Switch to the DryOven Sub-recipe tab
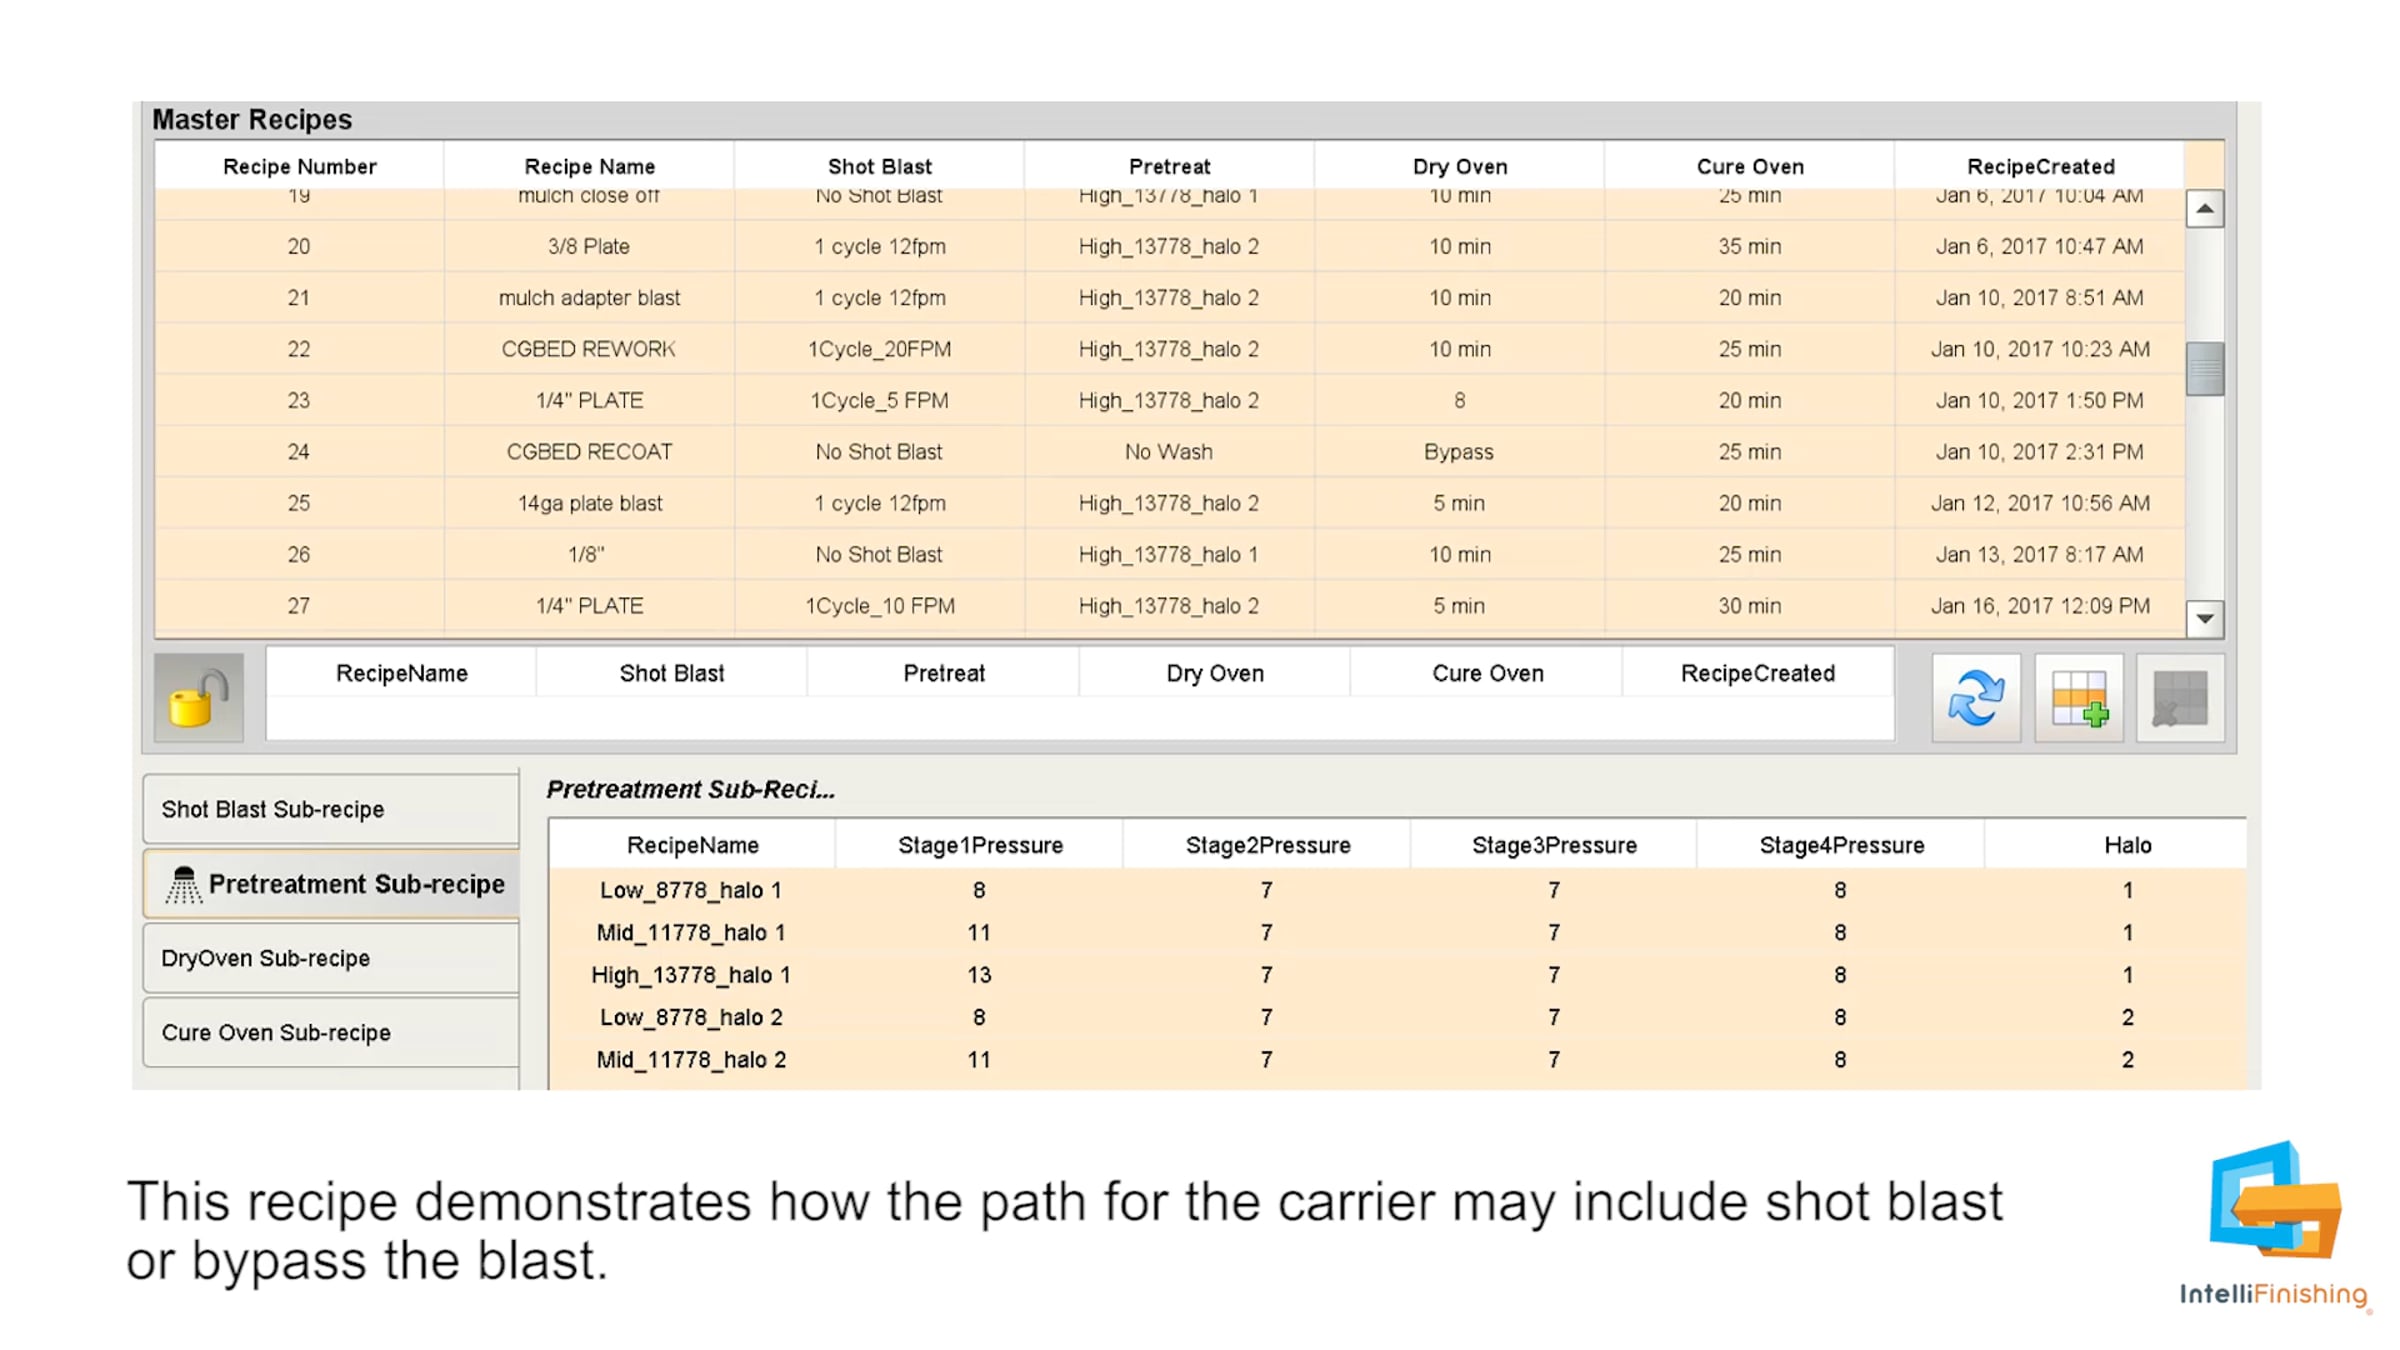The image size is (2400, 1350). (330, 958)
